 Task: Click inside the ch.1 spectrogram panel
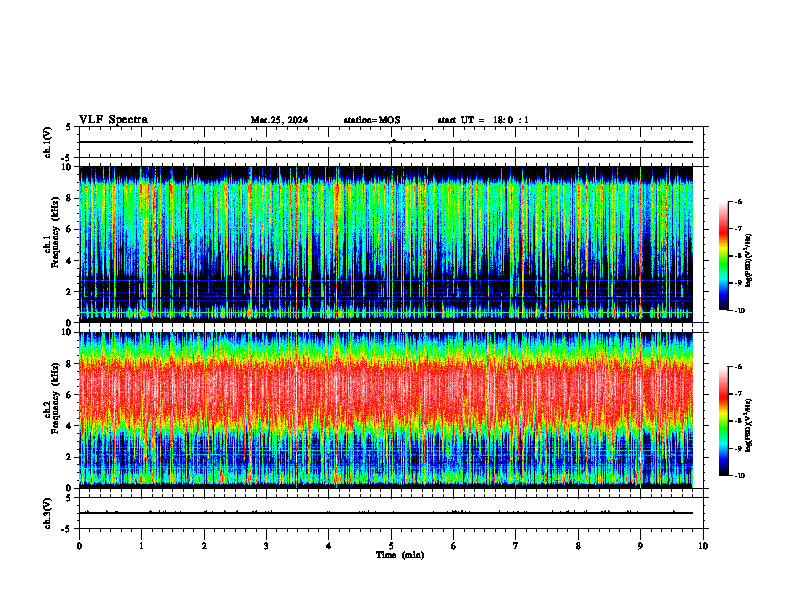(x=386, y=244)
